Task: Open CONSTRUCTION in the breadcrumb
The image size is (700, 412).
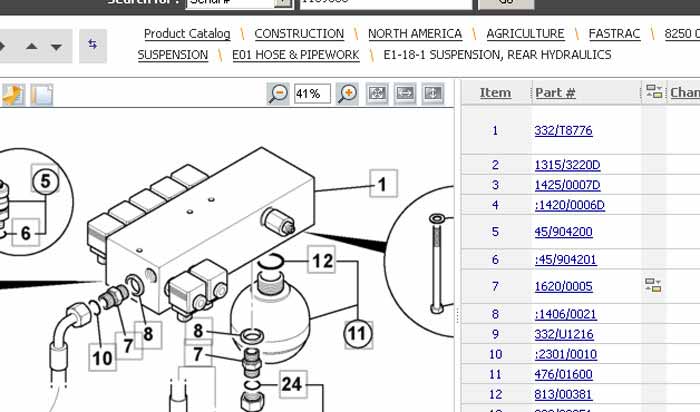Action: (x=299, y=34)
